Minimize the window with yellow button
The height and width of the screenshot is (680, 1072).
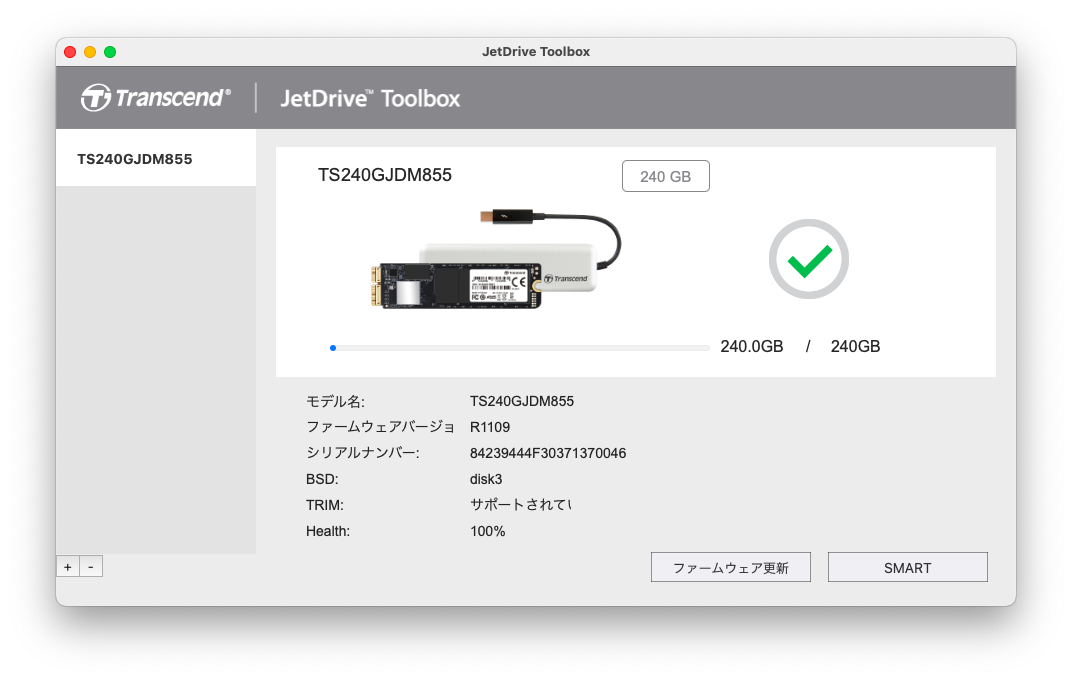[x=90, y=52]
